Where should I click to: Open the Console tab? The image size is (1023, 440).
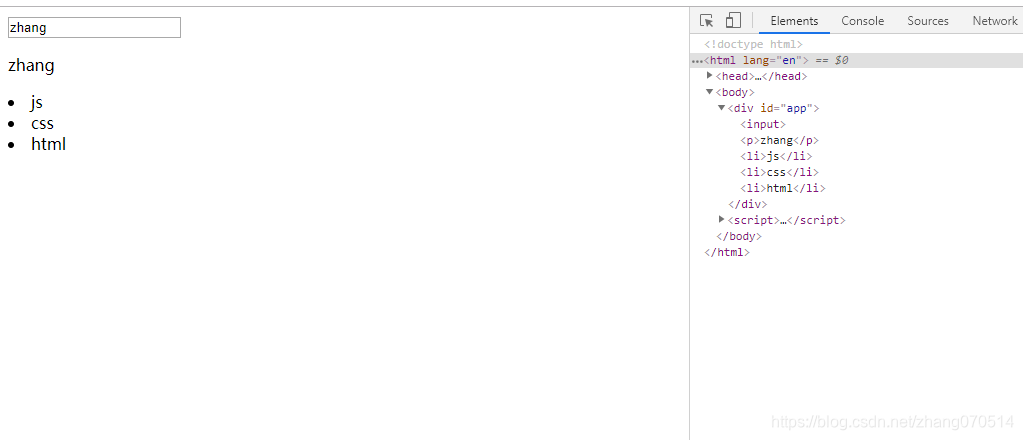coord(863,21)
